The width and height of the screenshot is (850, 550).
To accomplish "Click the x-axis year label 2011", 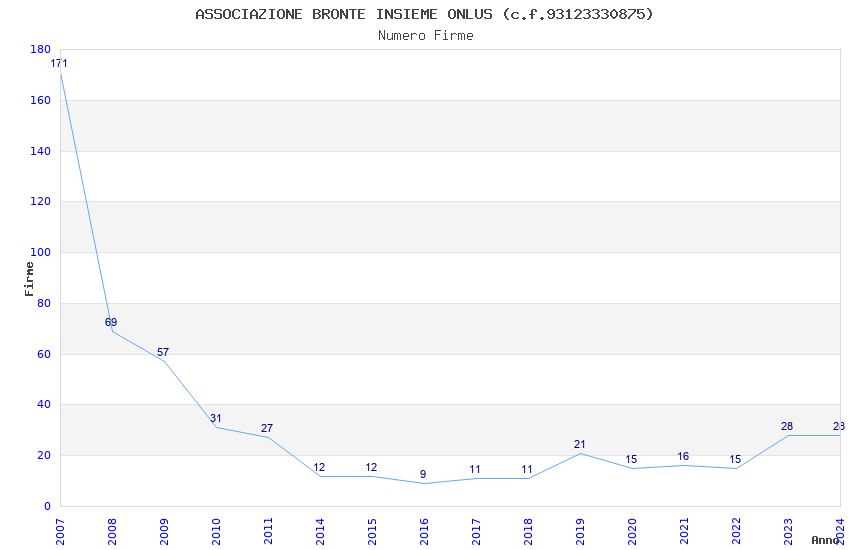I will coord(268,532).
